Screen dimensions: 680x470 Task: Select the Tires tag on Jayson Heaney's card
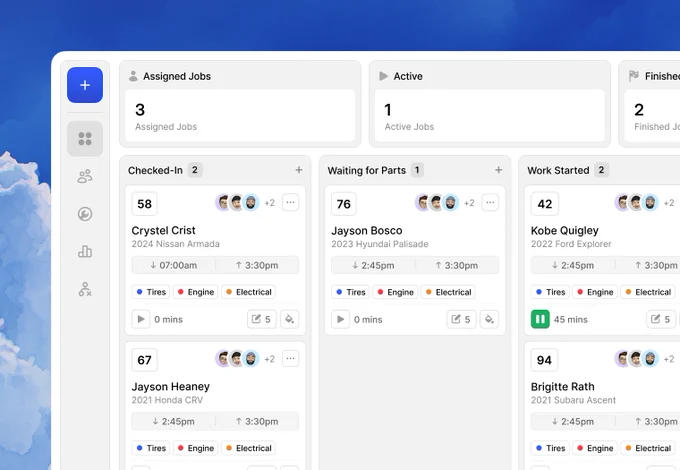151,448
